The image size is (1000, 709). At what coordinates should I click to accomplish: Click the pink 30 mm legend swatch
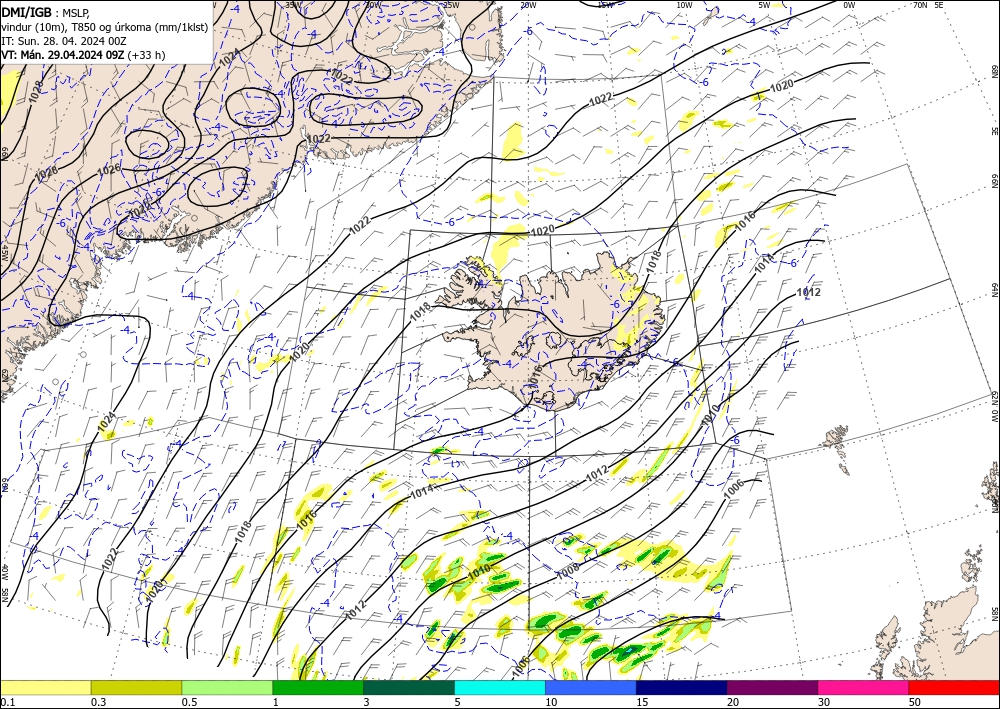pos(864,687)
